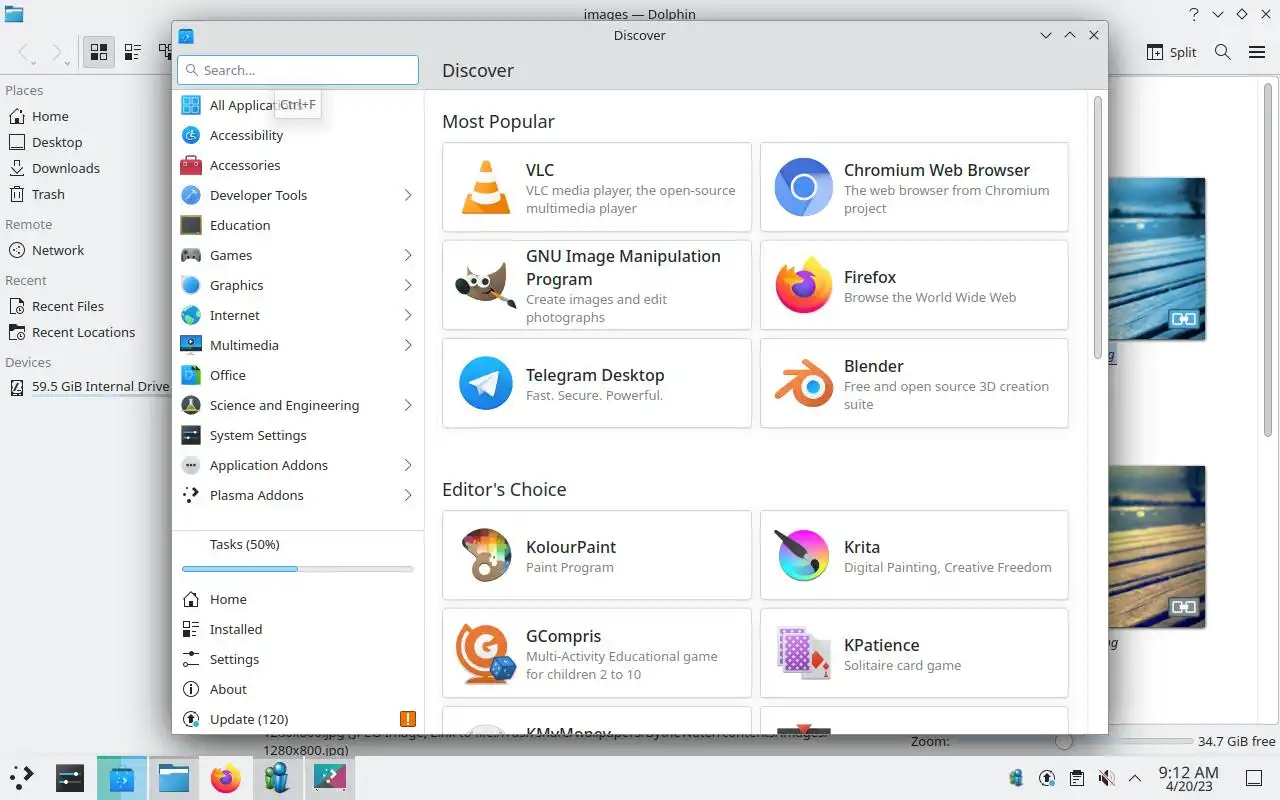Image resolution: width=1280 pixels, height=800 pixels.
Task: Open the clipboard tray icon
Action: (x=1076, y=778)
